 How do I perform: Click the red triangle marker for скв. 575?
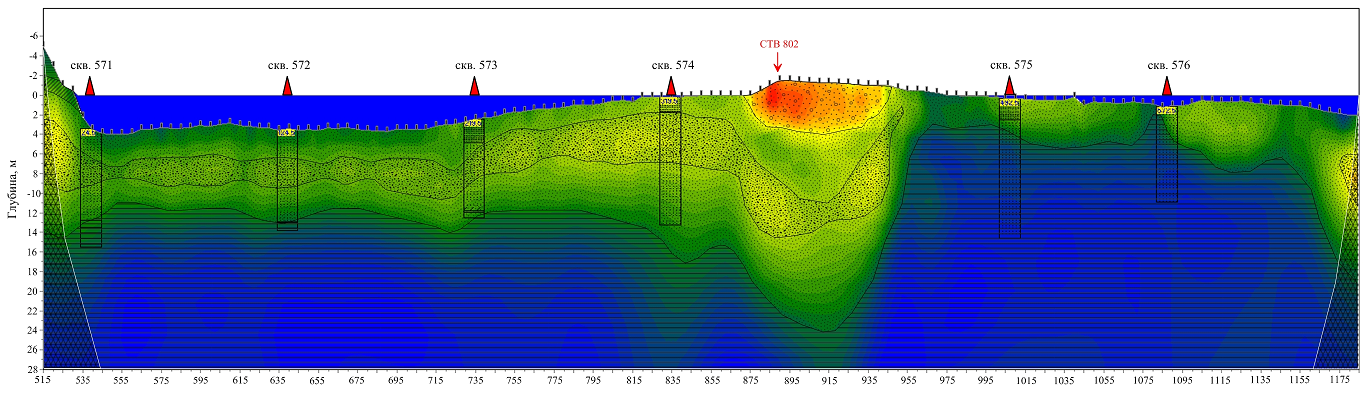tap(1009, 86)
